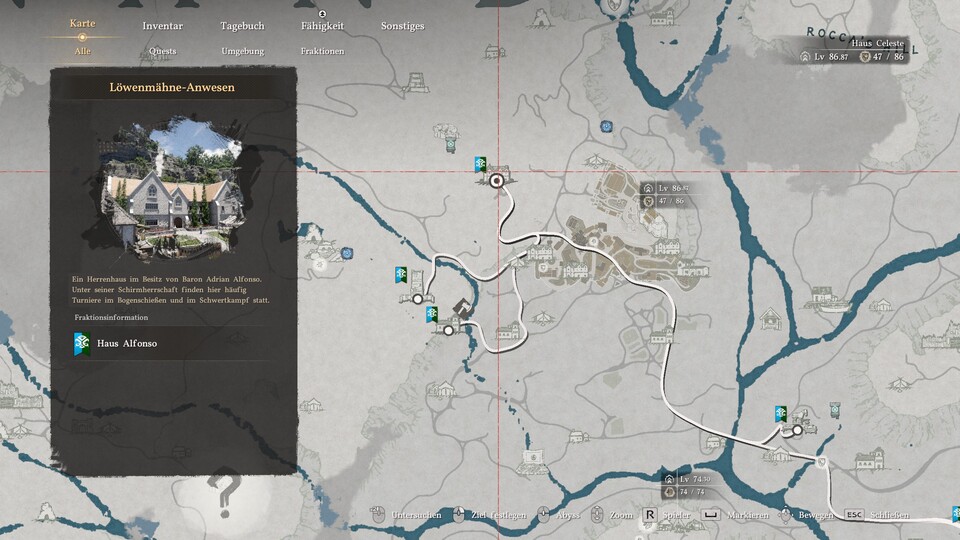This screenshot has width=960, height=540.
Task: Click the large question mark icon
Action: [225, 493]
